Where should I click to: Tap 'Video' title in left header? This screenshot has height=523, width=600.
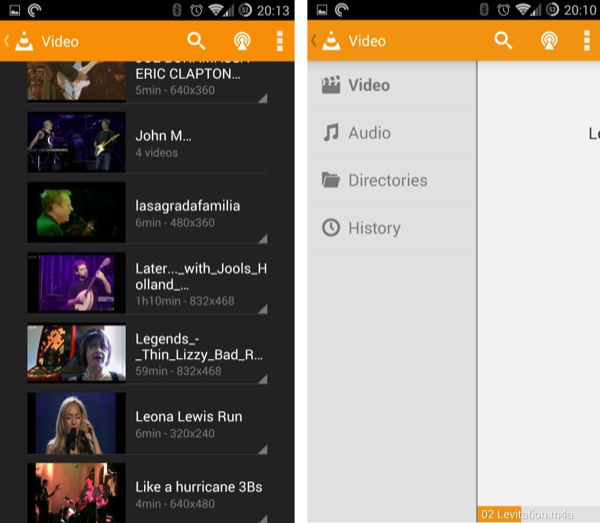60,41
